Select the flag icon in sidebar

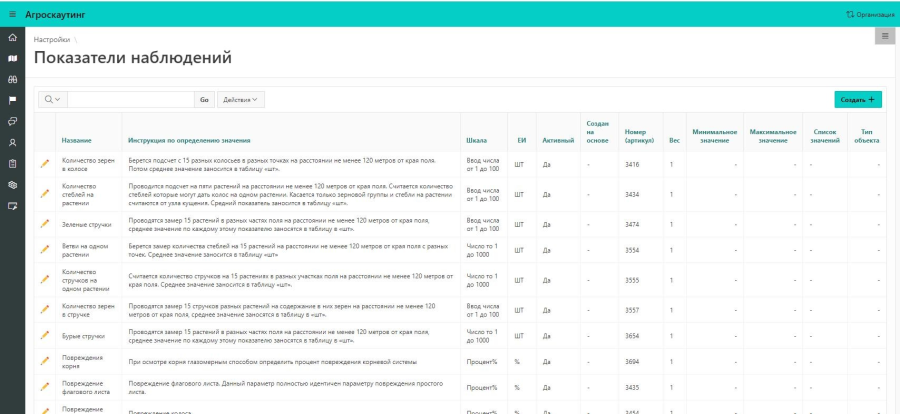tap(12, 100)
